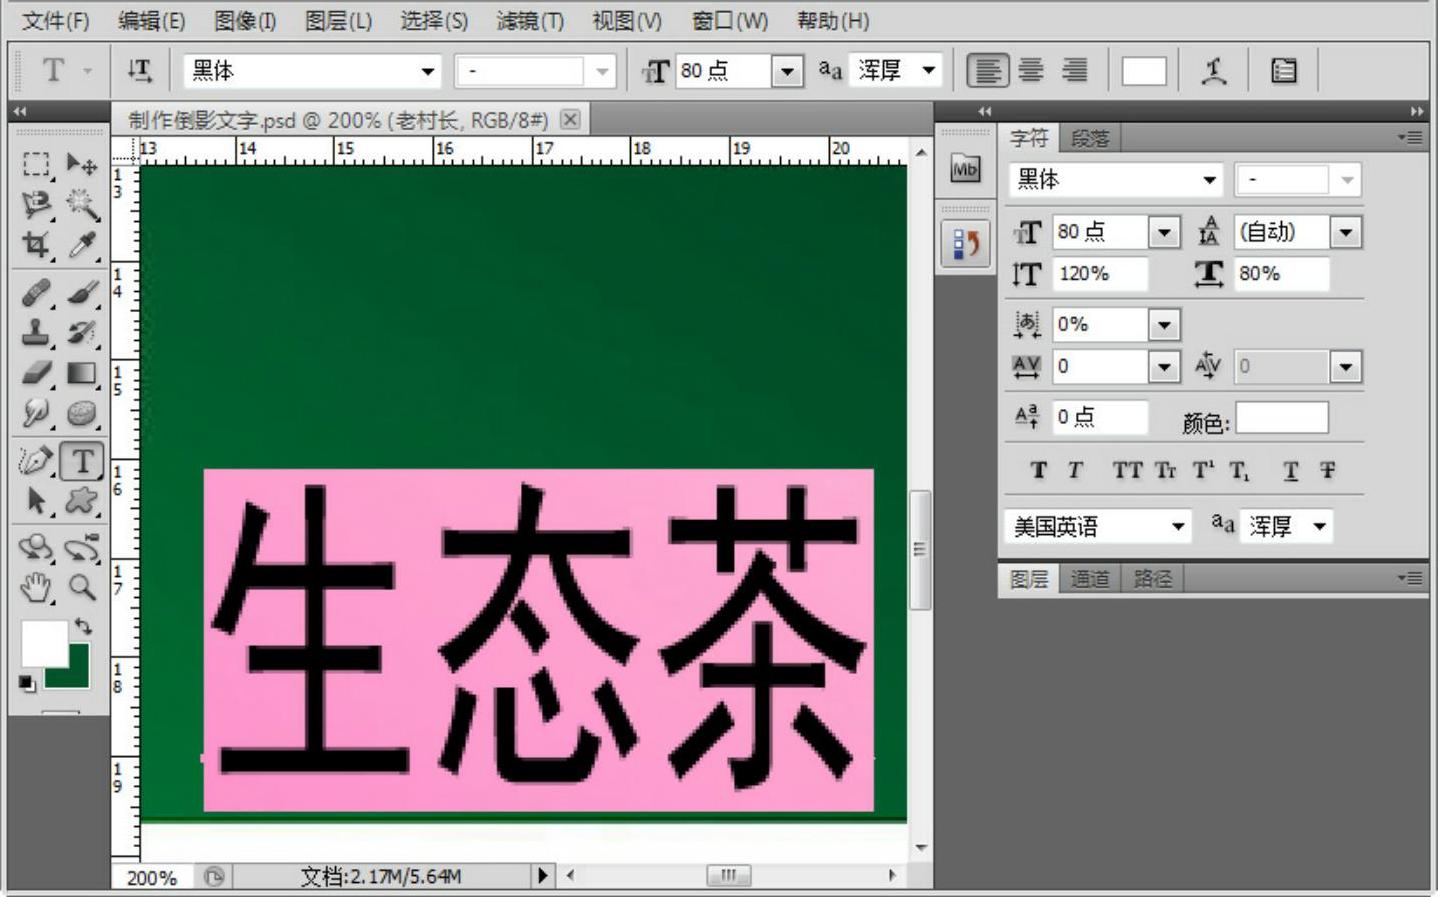This screenshot has width=1438, height=897.
Task: Select the Eyedropper tool
Action: tap(82, 245)
